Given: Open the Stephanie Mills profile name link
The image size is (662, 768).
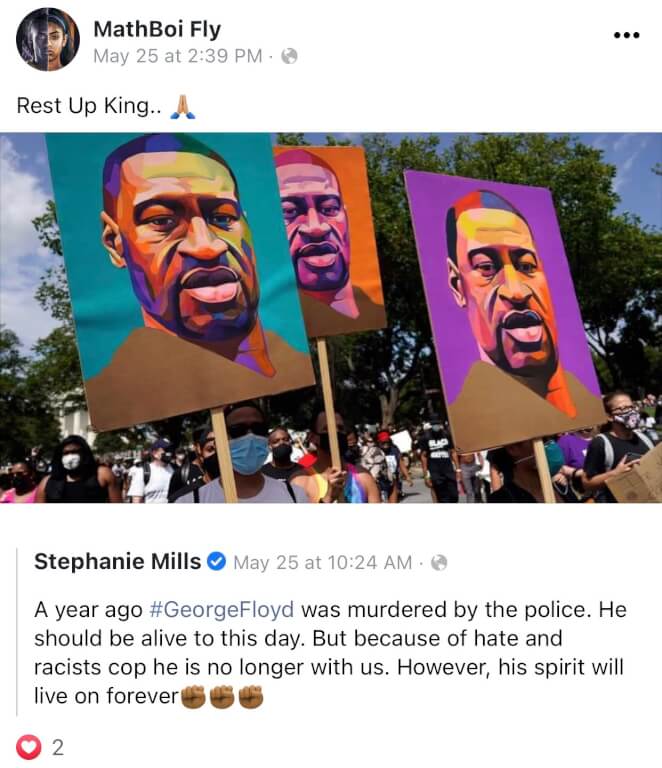Looking at the screenshot, I should point(118,561).
